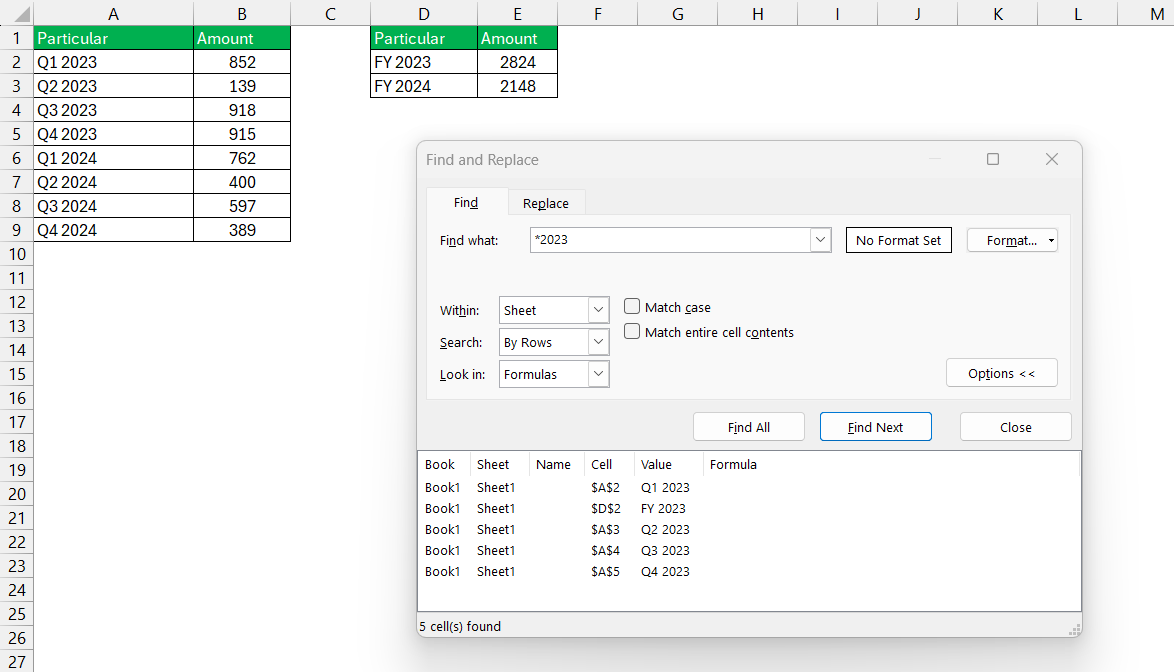Collapse options with Options << button

1002,373
